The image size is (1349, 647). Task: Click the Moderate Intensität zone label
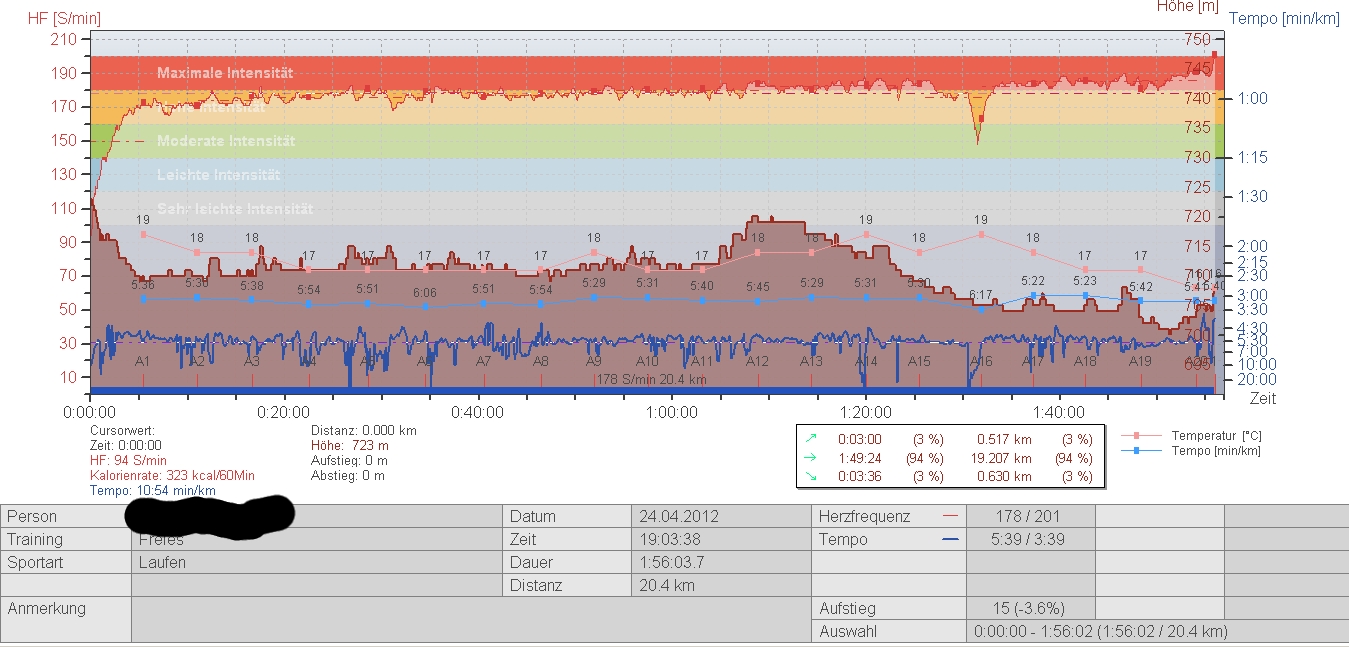tap(226, 141)
